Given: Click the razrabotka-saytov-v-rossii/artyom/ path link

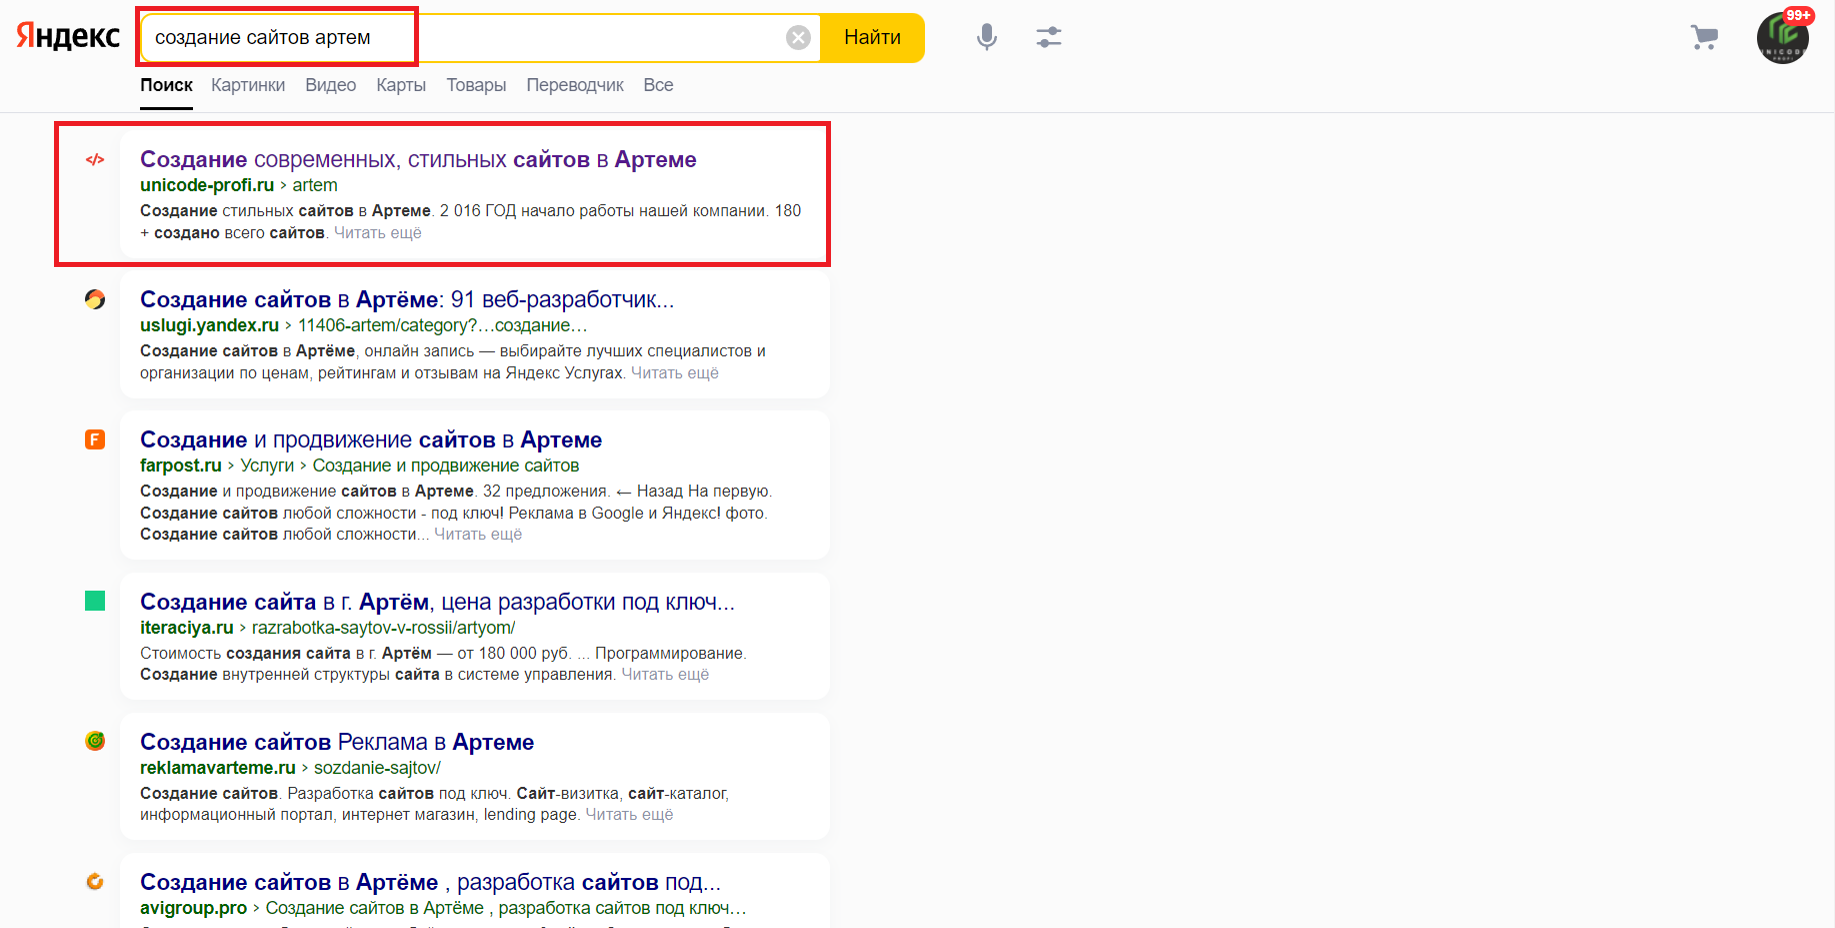Looking at the screenshot, I should click(383, 627).
